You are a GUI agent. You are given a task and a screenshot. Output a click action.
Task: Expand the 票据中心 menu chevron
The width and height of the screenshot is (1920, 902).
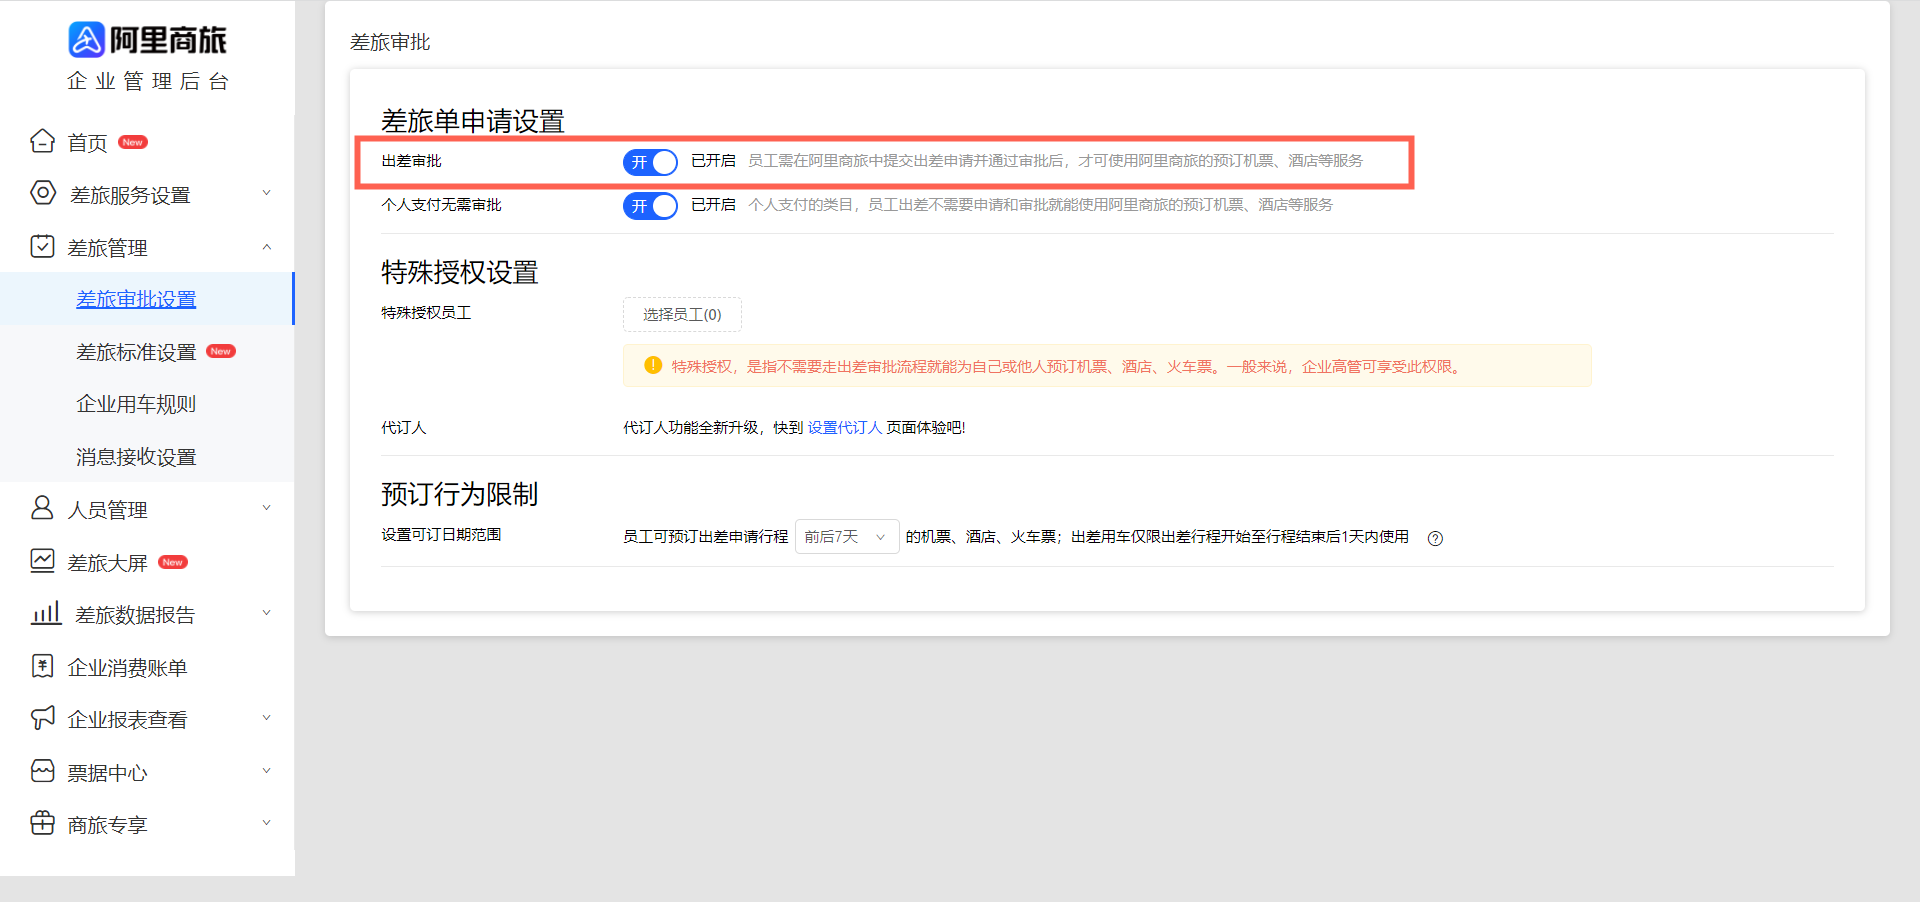267,771
